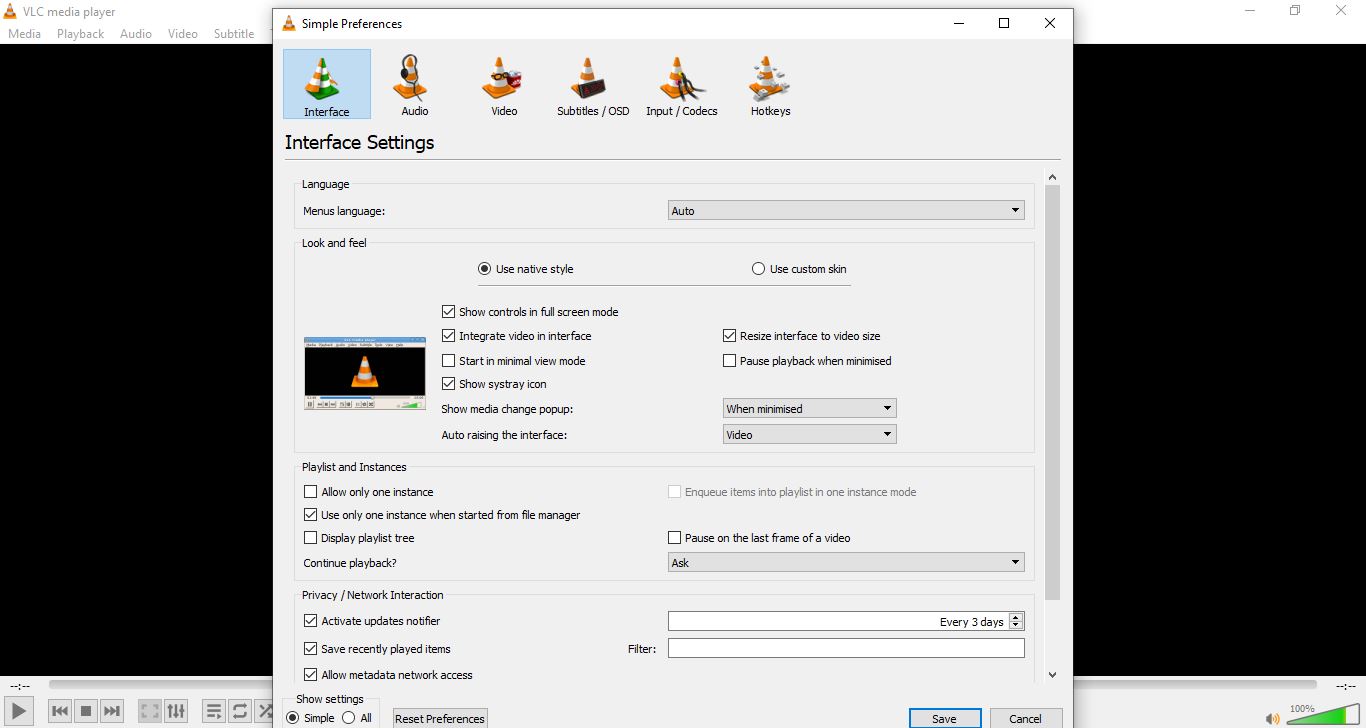Image resolution: width=1366 pixels, height=728 pixels.
Task: Stop playback using the Stop button
Action: point(86,711)
